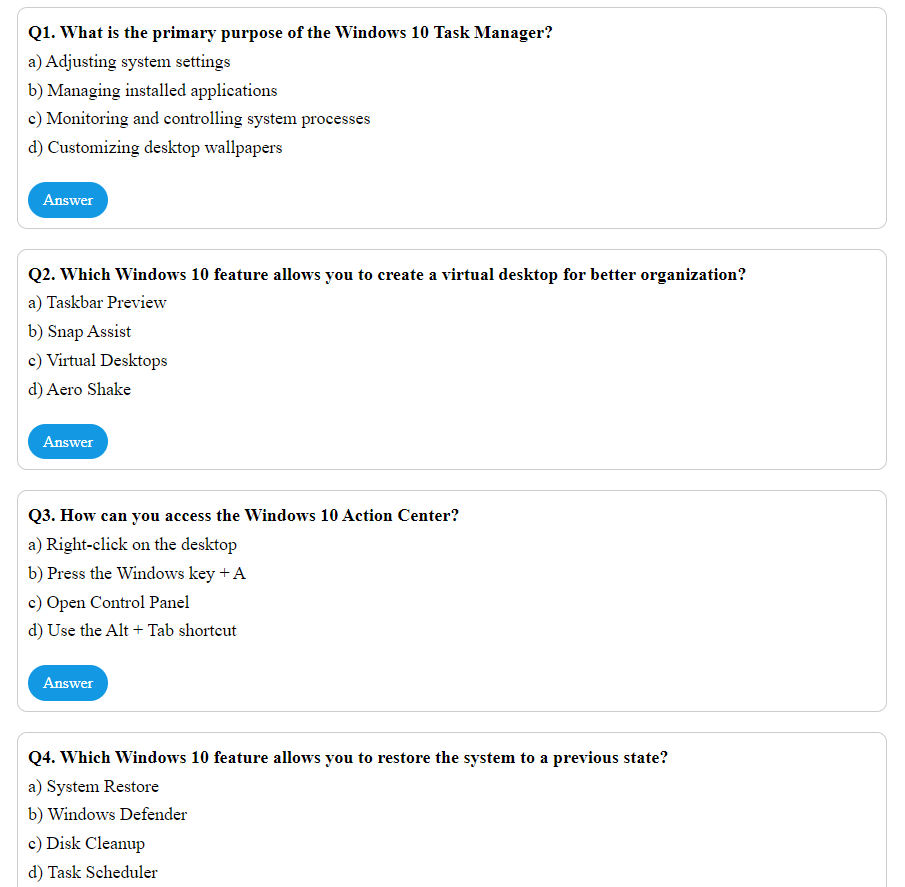Select option d) Customizing desktop wallpapers

point(155,147)
